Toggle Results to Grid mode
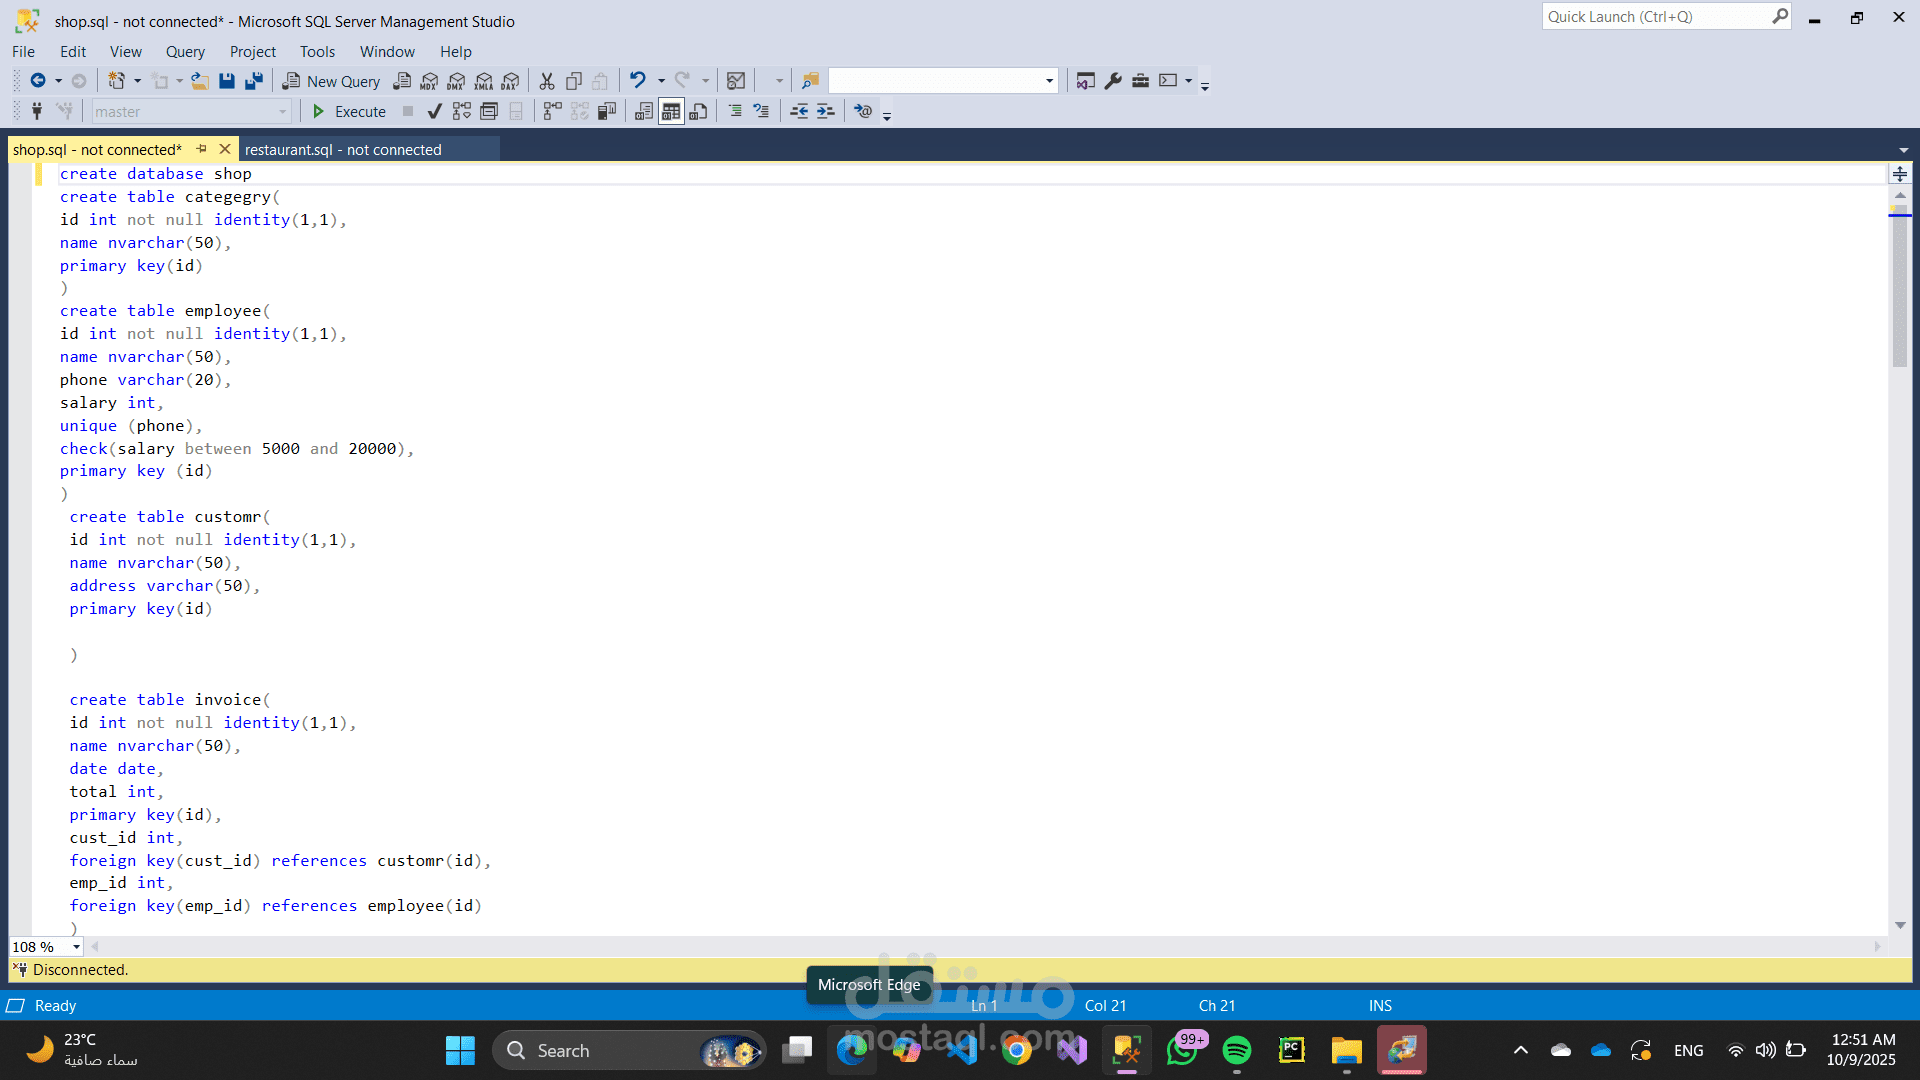The height and width of the screenshot is (1080, 1920). click(x=671, y=111)
